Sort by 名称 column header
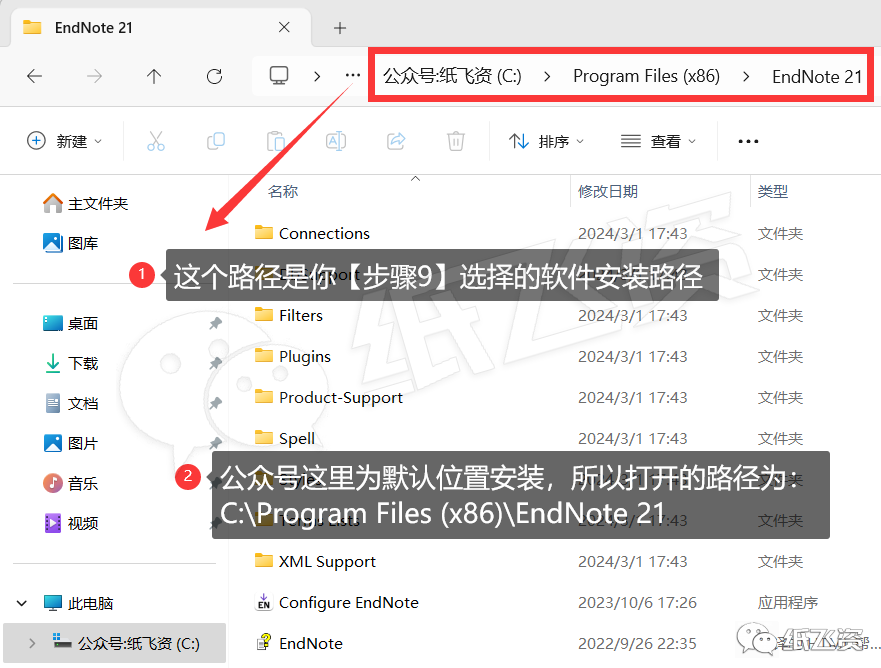This screenshot has height=668, width=881. click(x=283, y=192)
